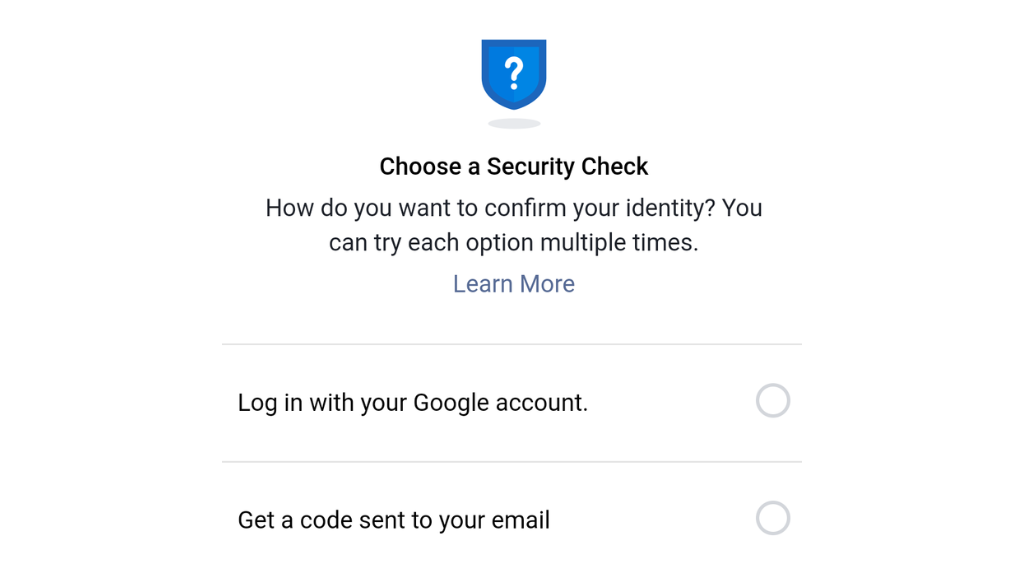Click 'Learn More' below the description

[513, 284]
